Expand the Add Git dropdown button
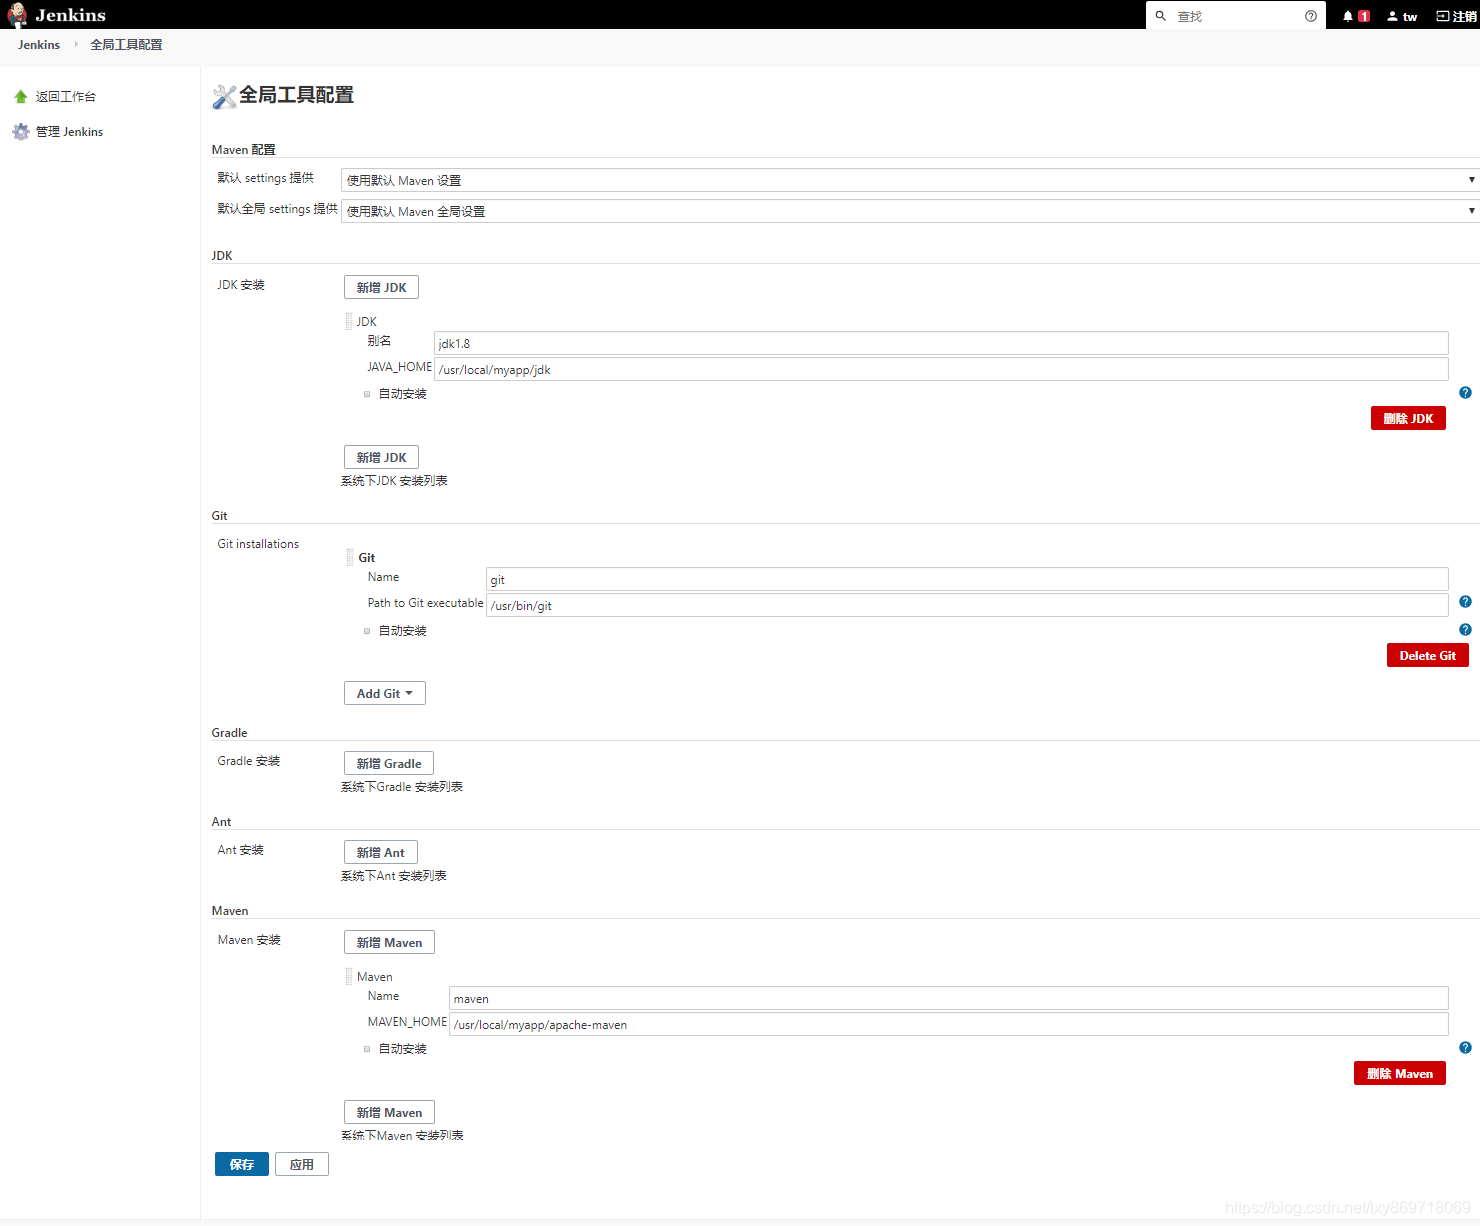This screenshot has height=1226, width=1480. 385,693
